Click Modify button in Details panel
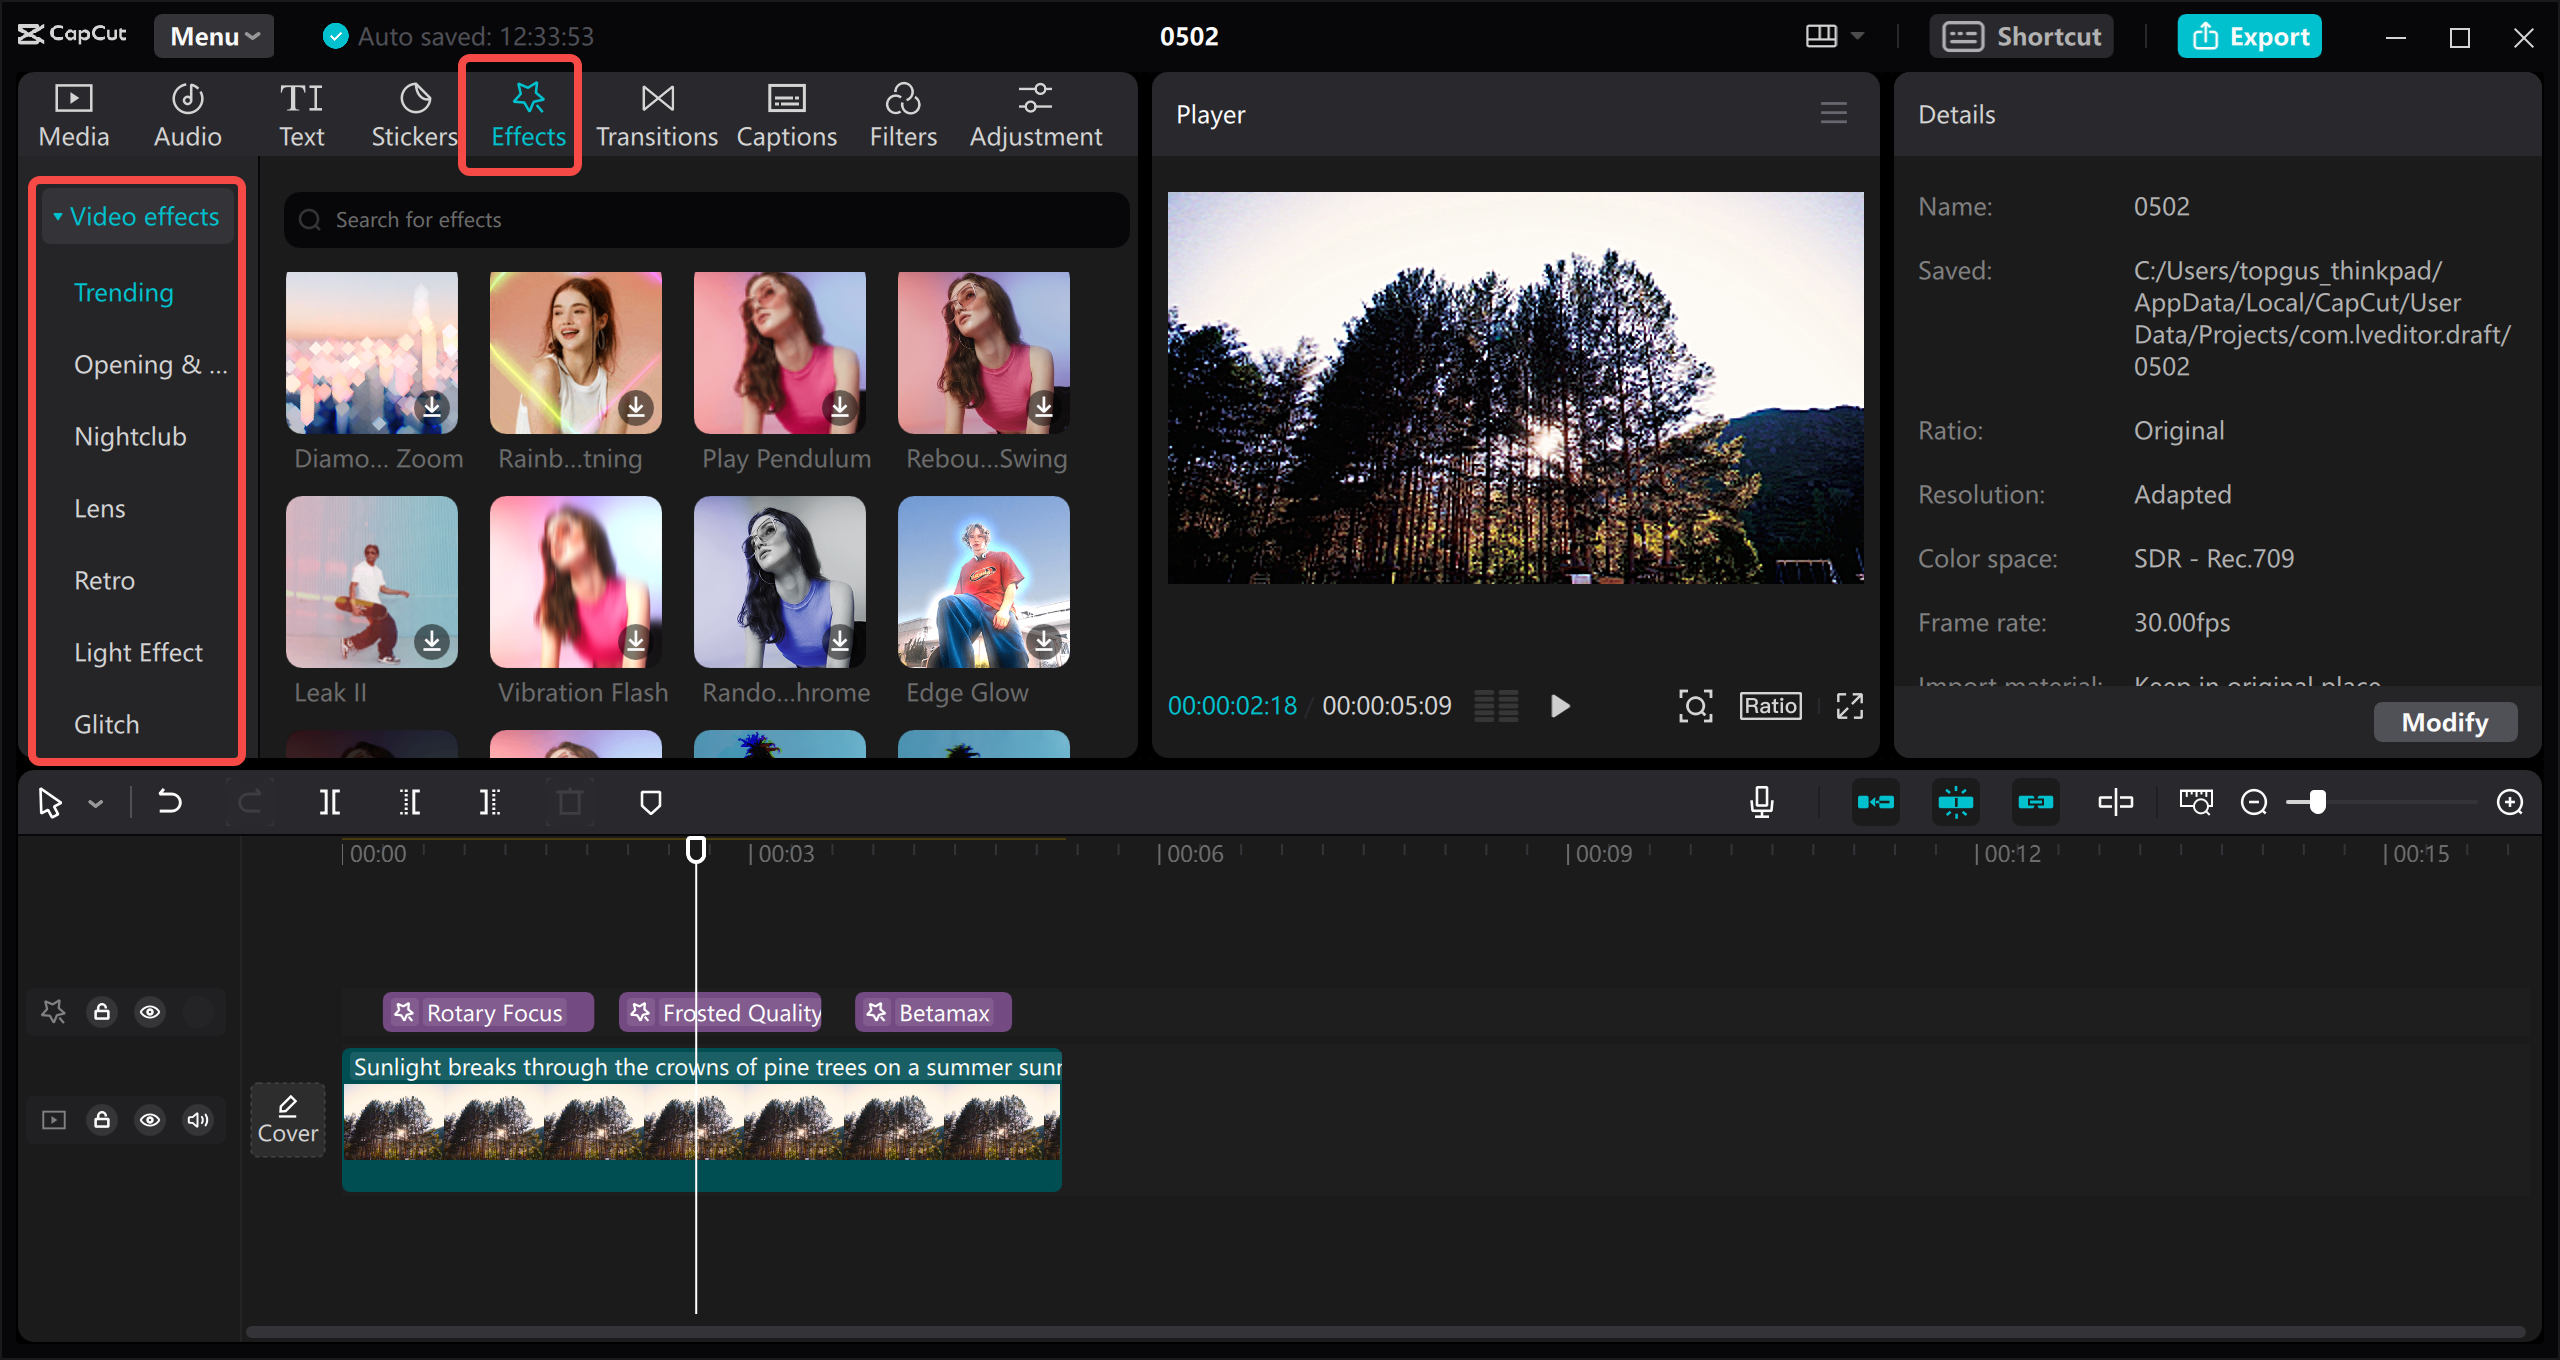 pyautogui.click(x=2445, y=721)
